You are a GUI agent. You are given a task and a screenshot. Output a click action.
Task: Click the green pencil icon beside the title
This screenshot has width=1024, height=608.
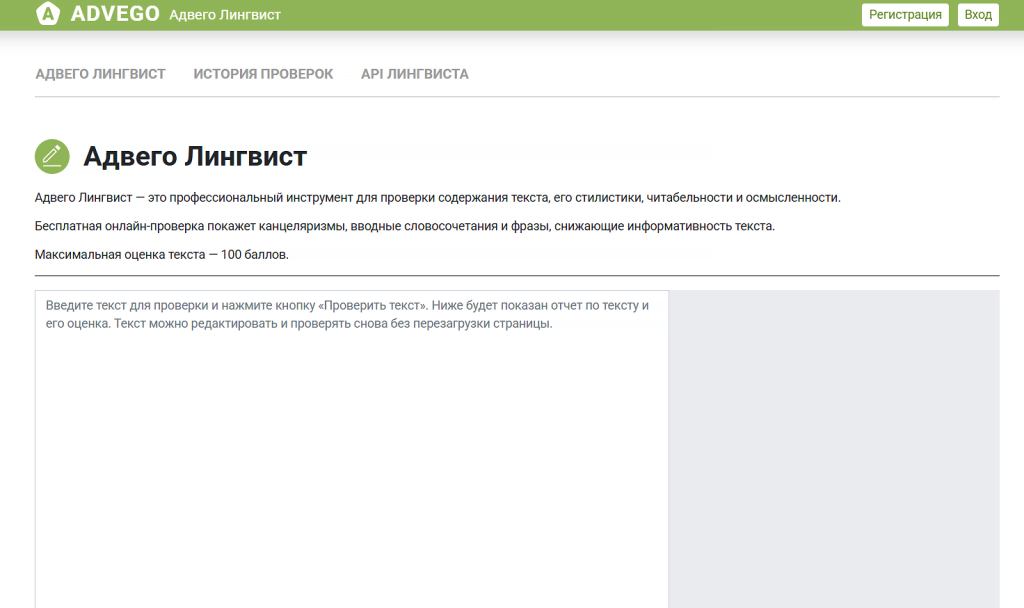click(x=52, y=156)
